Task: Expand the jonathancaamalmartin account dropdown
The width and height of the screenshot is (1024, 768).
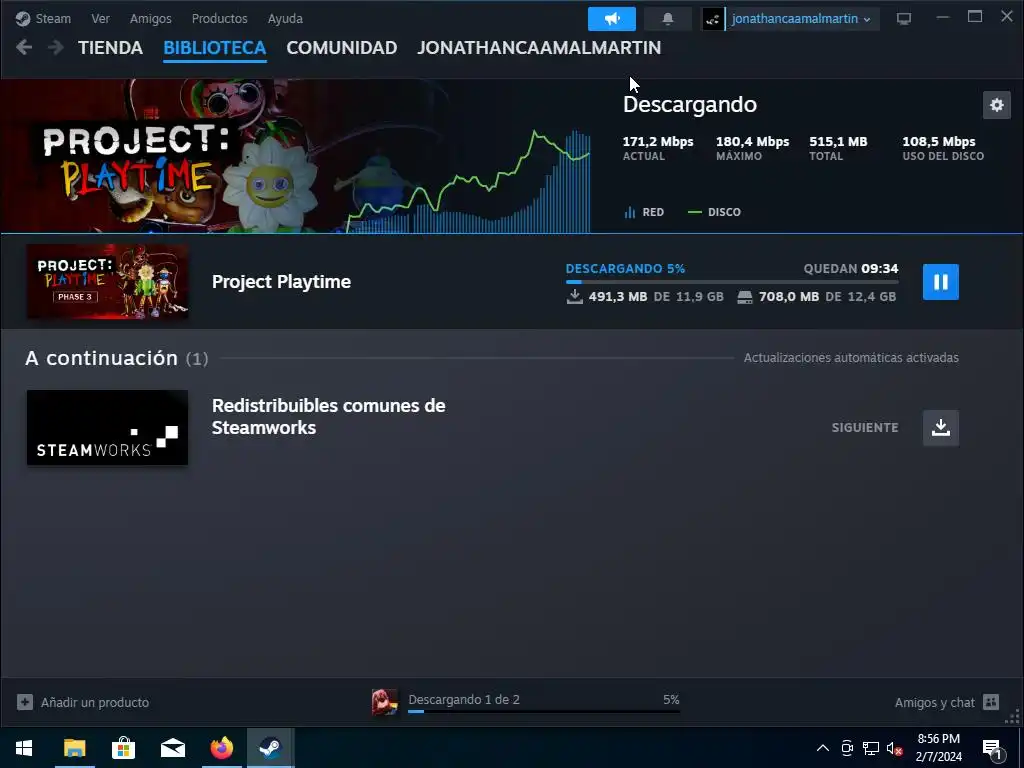Action: coord(801,19)
